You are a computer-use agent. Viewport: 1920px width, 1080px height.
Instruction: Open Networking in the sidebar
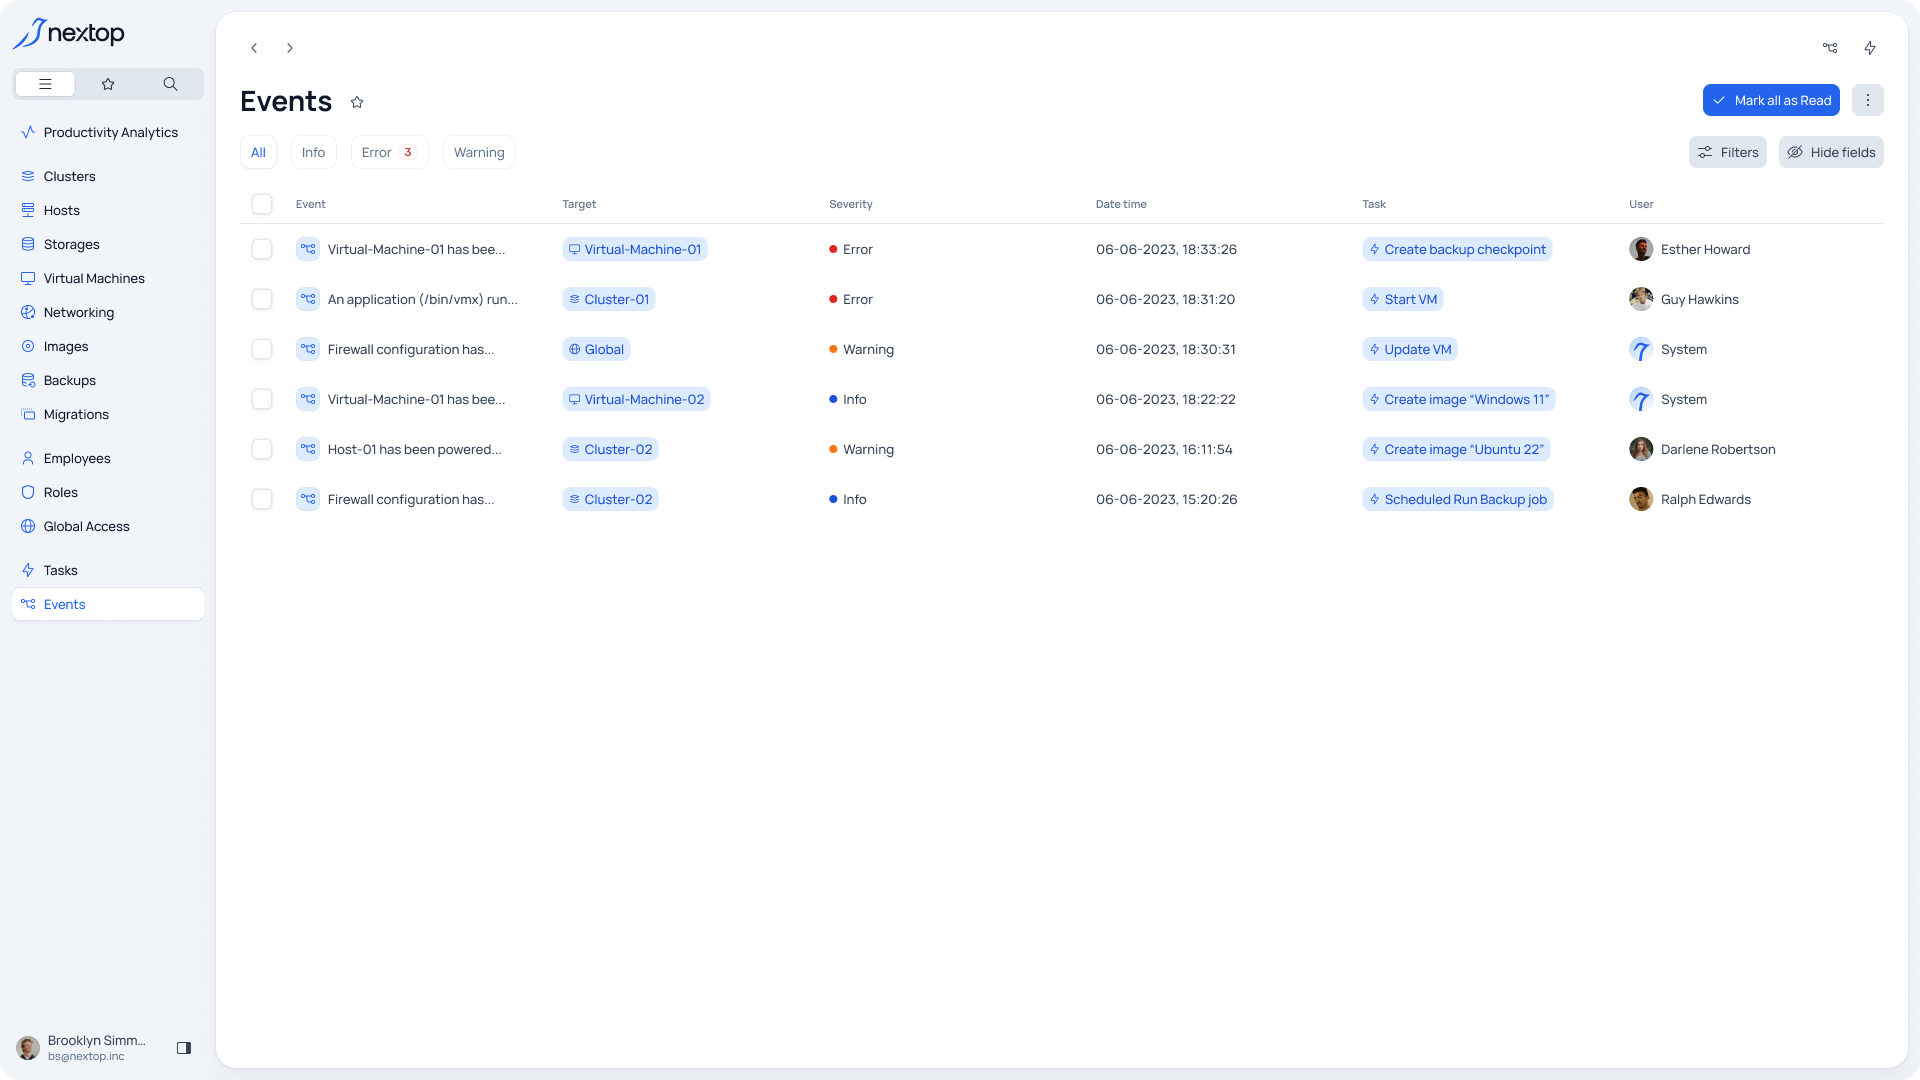(108, 312)
